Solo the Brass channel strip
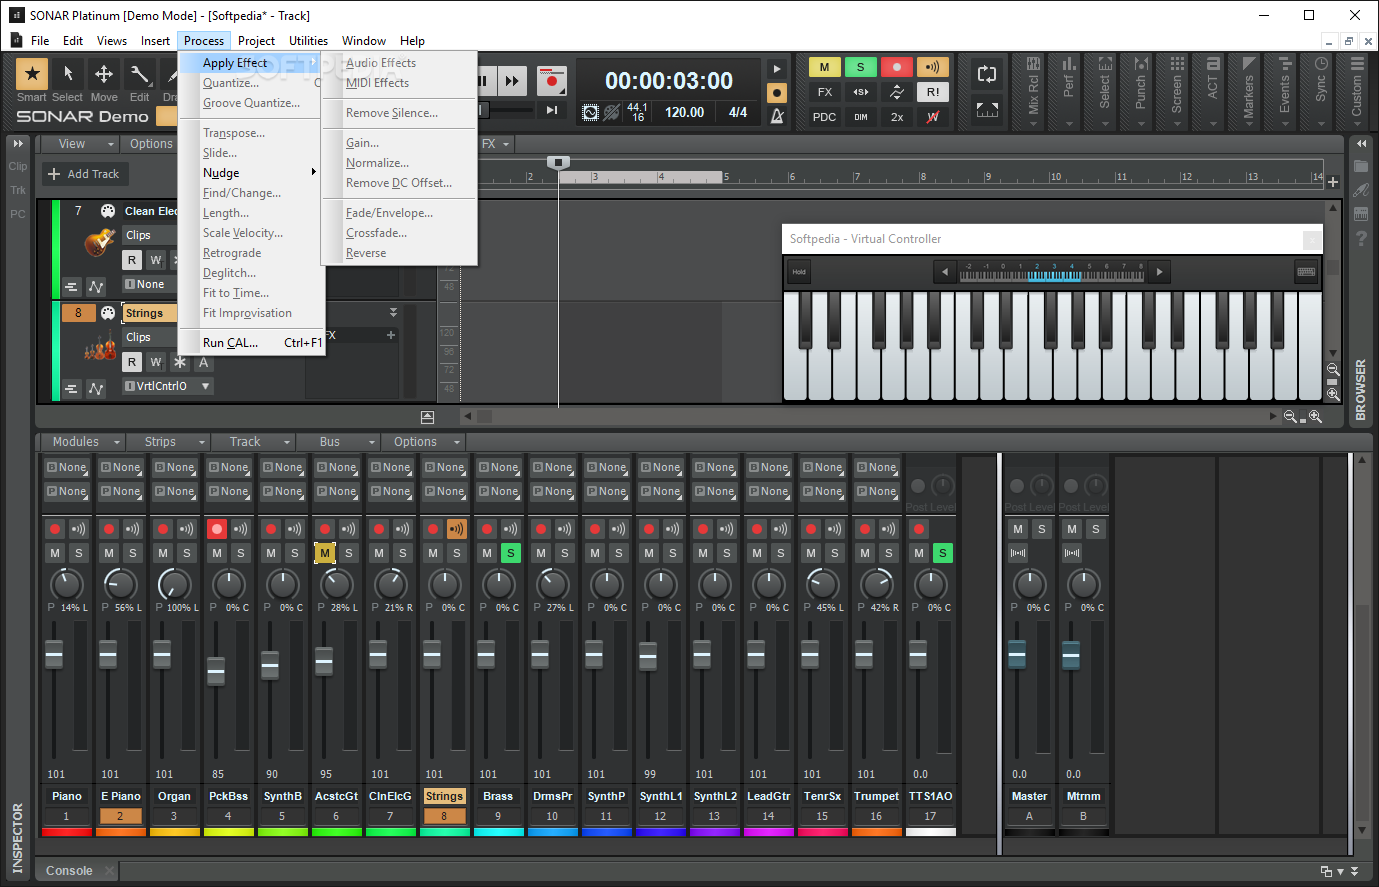Viewport: 1379px width, 887px height. point(511,553)
